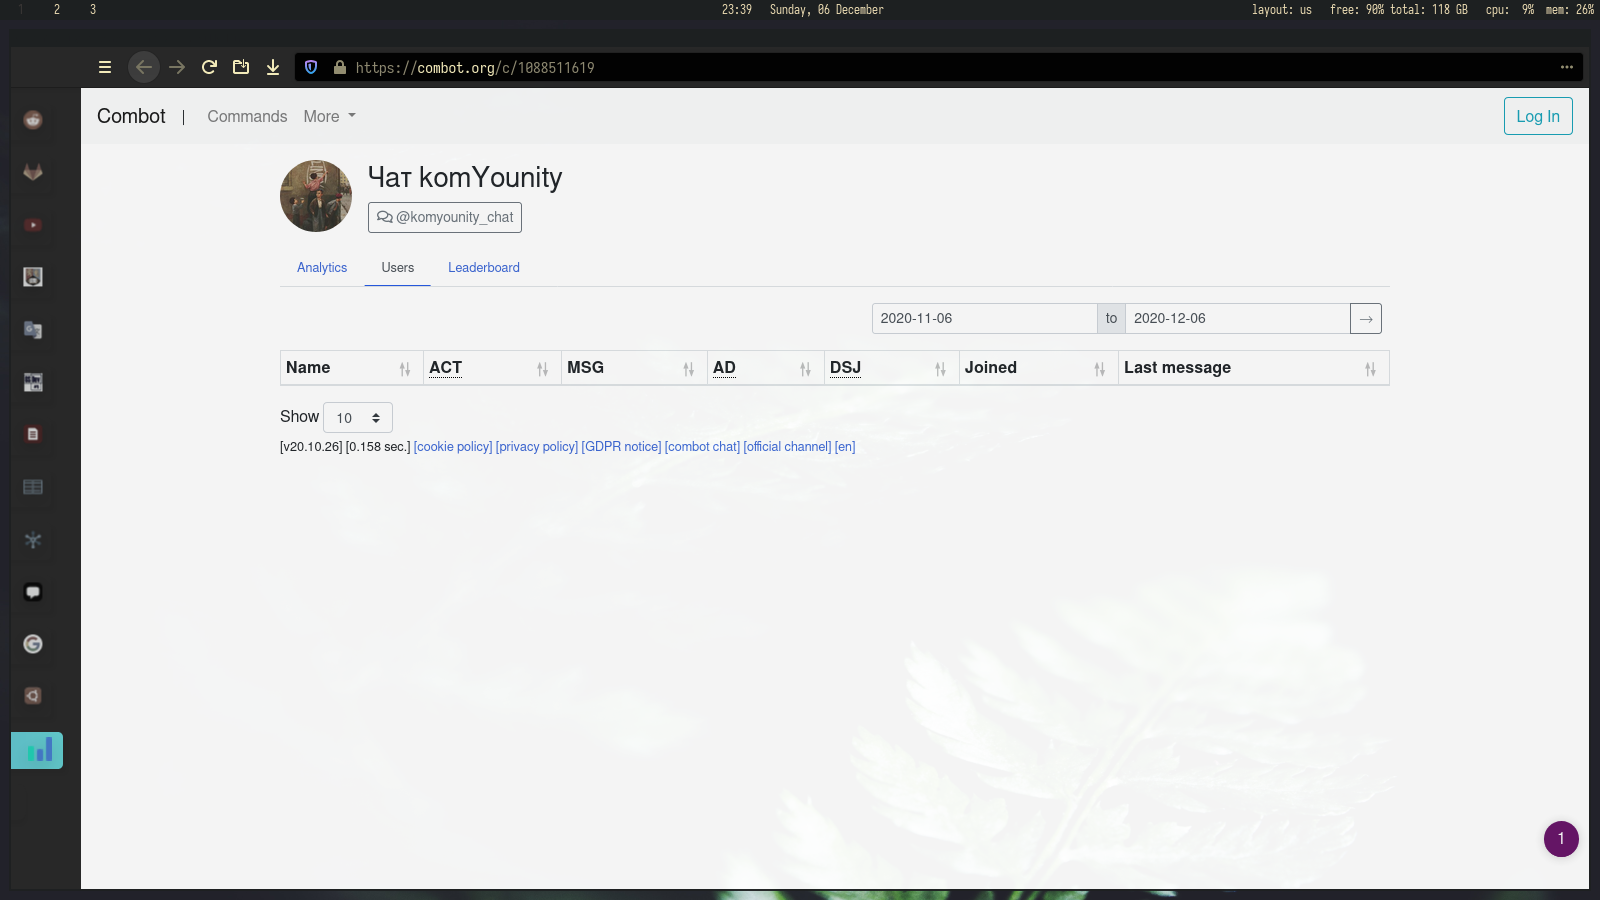This screenshot has height=900, width=1600.
Task: Click the [en] language link
Action: tap(845, 447)
